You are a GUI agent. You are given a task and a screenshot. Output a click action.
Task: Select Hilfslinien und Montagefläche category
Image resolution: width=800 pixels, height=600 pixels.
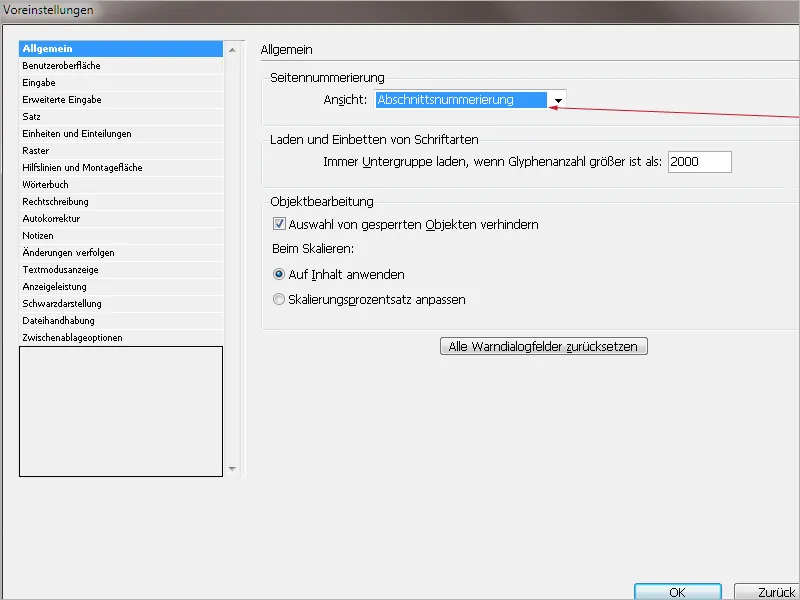pyautogui.click(x=121, y=168)
